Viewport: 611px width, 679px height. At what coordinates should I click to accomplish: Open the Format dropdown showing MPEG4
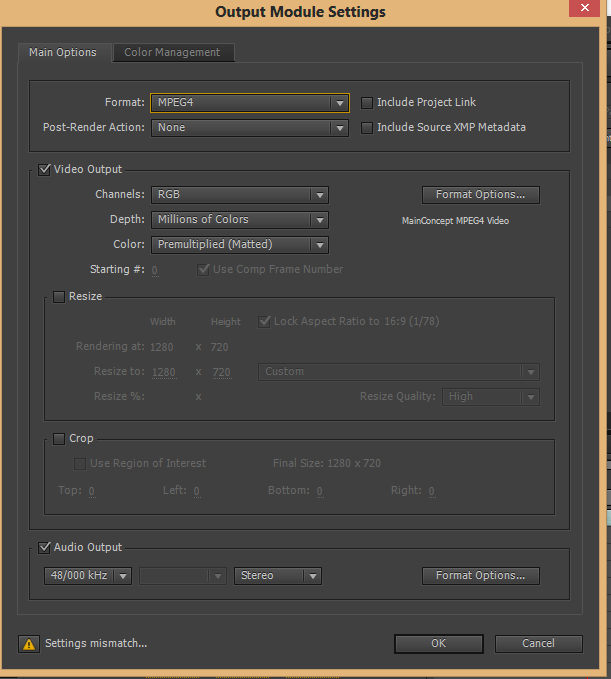tap(250, 103)
